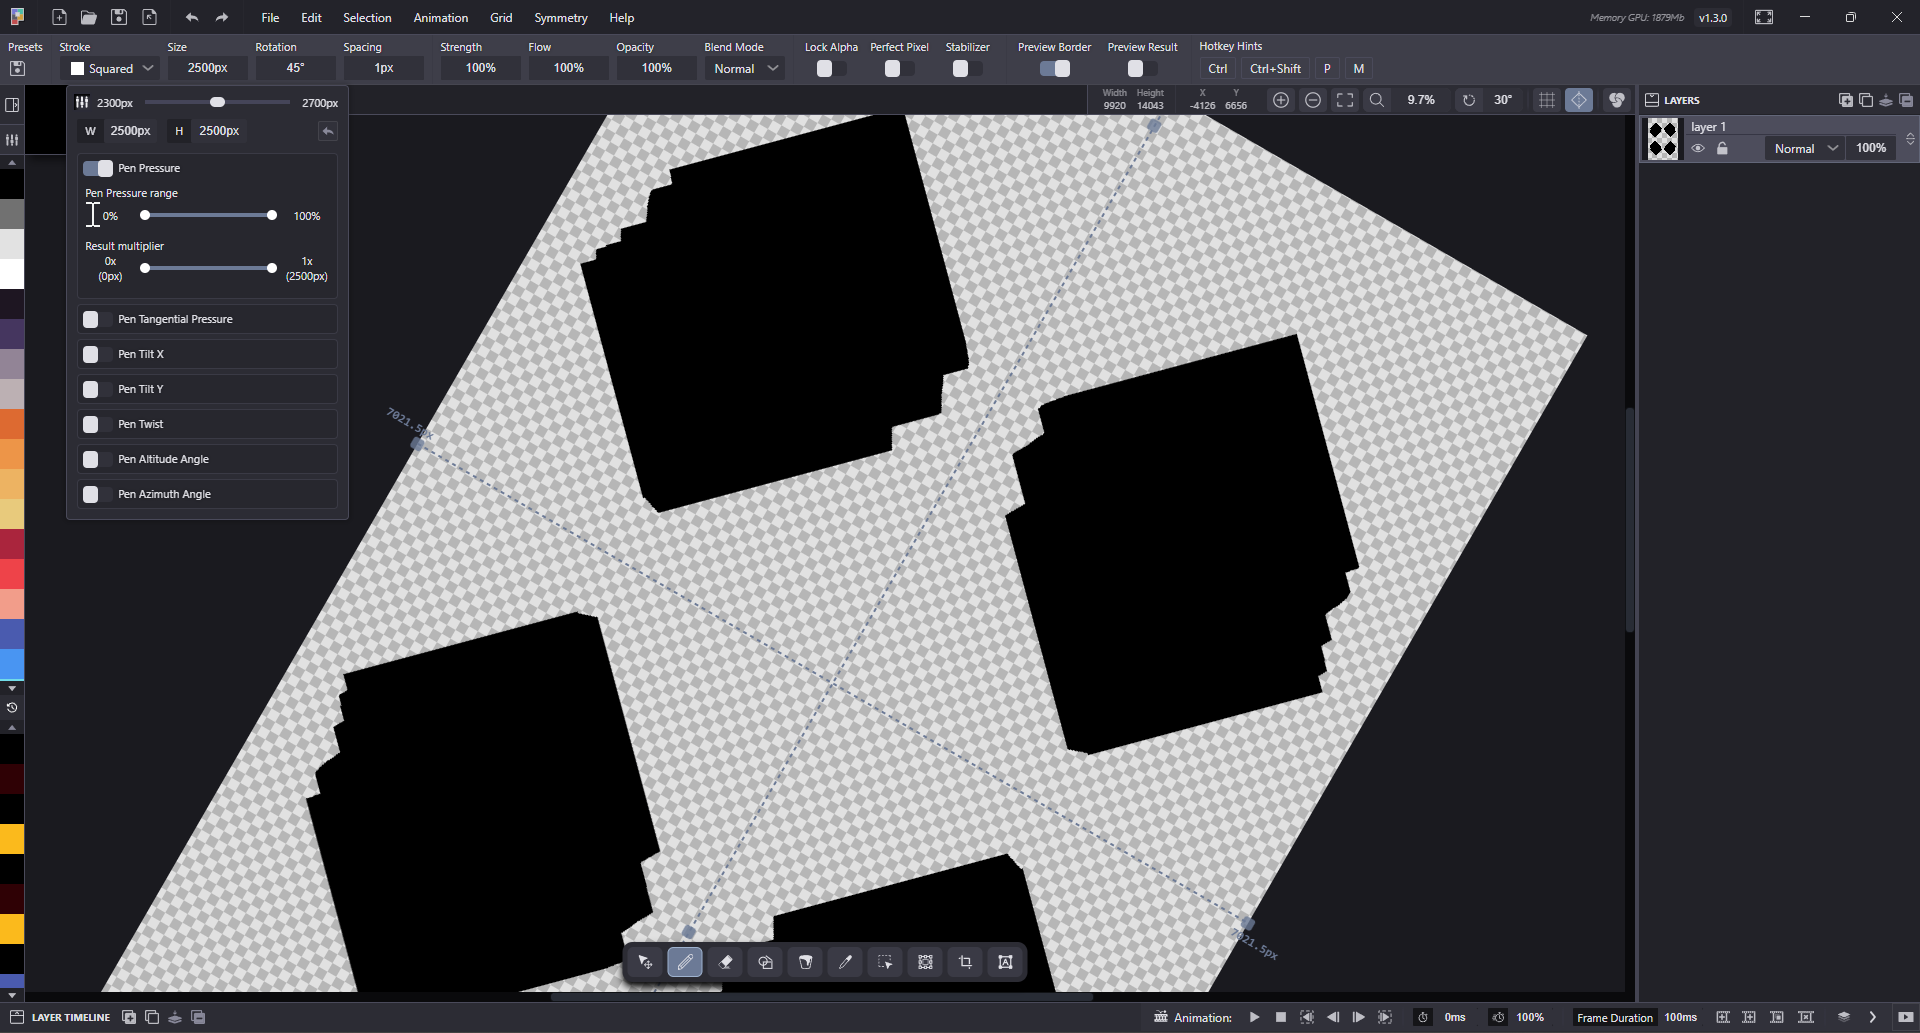Collapse the size dynamics panel arrow
1920x1033 pixels.
coord(327,131)
